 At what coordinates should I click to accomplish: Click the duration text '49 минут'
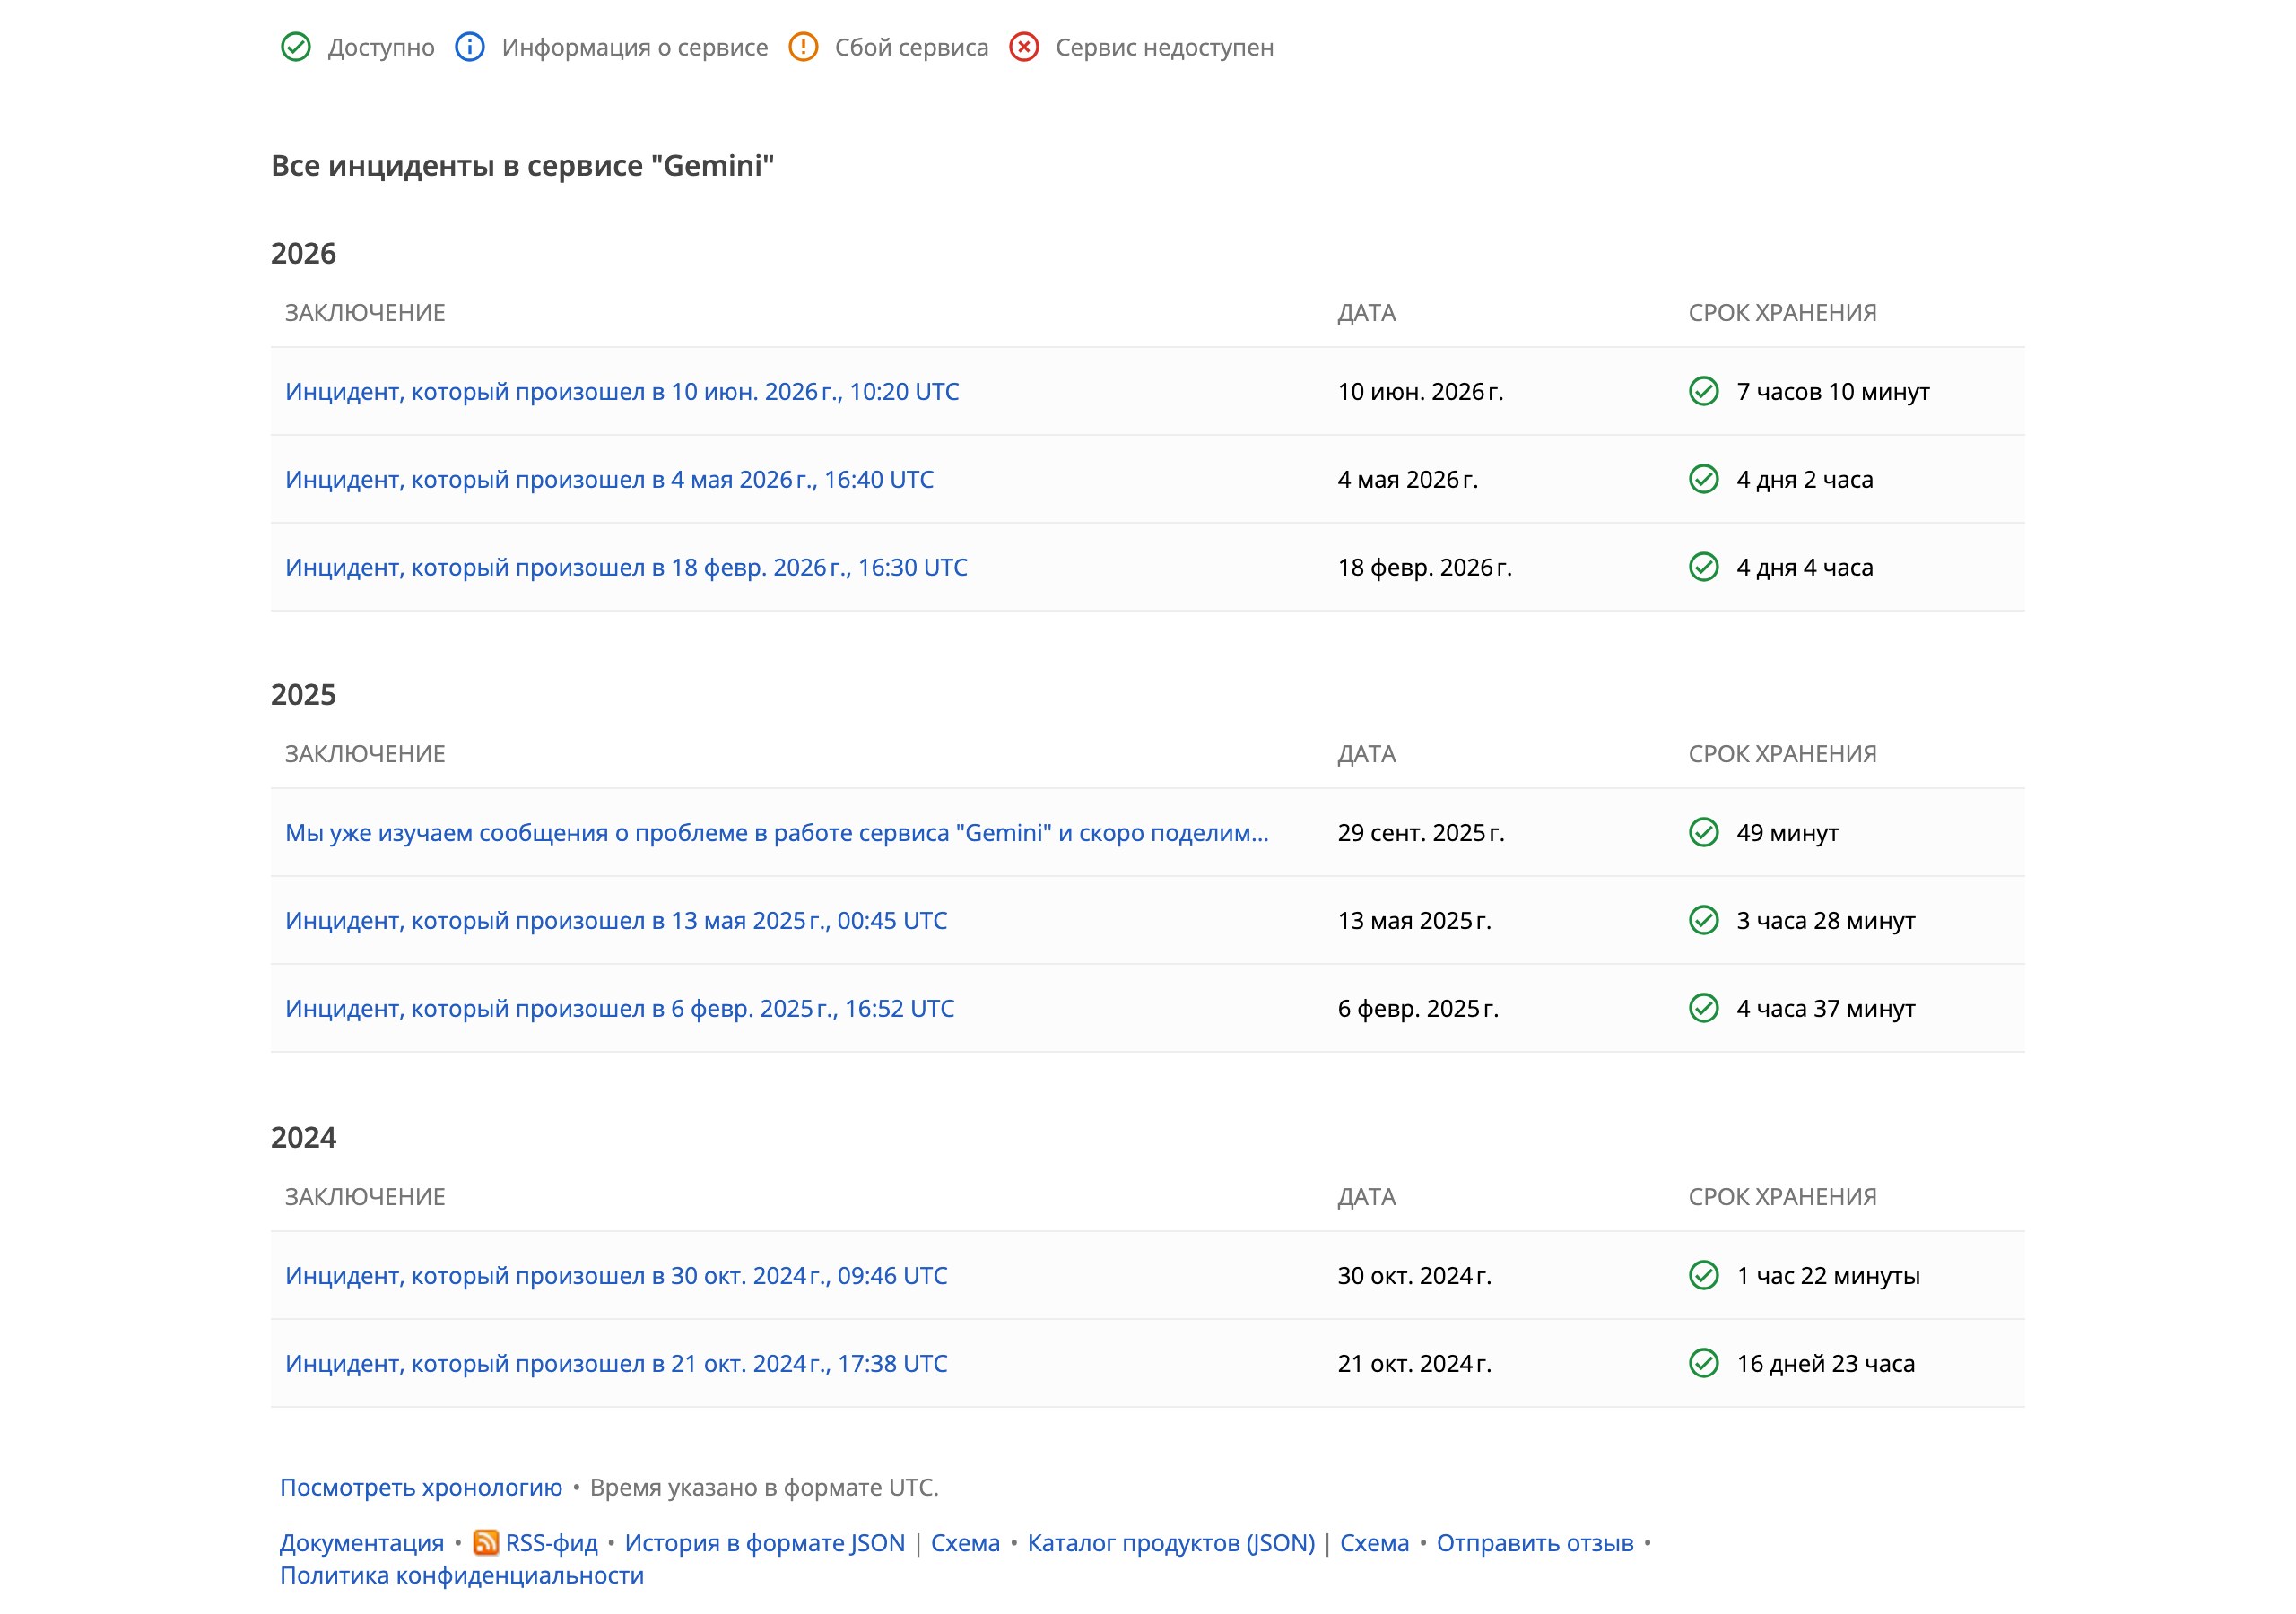(x=1788, y=832)
